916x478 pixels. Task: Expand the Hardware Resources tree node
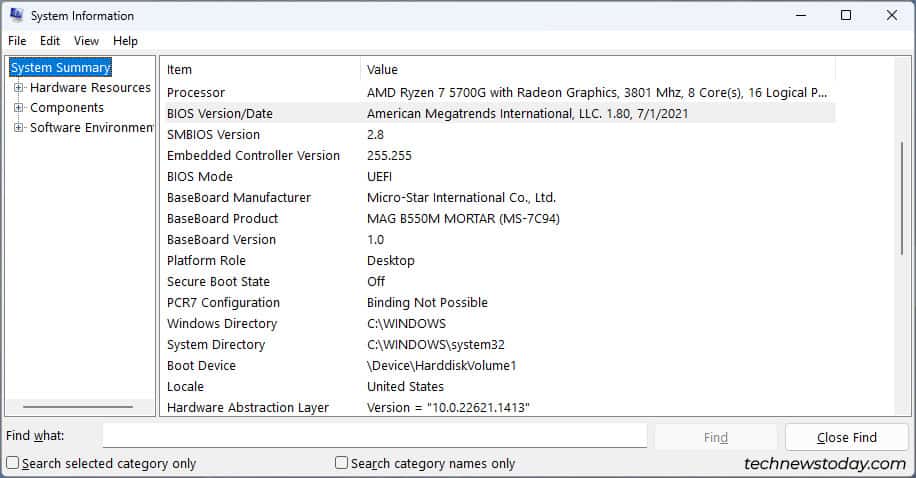19,88
